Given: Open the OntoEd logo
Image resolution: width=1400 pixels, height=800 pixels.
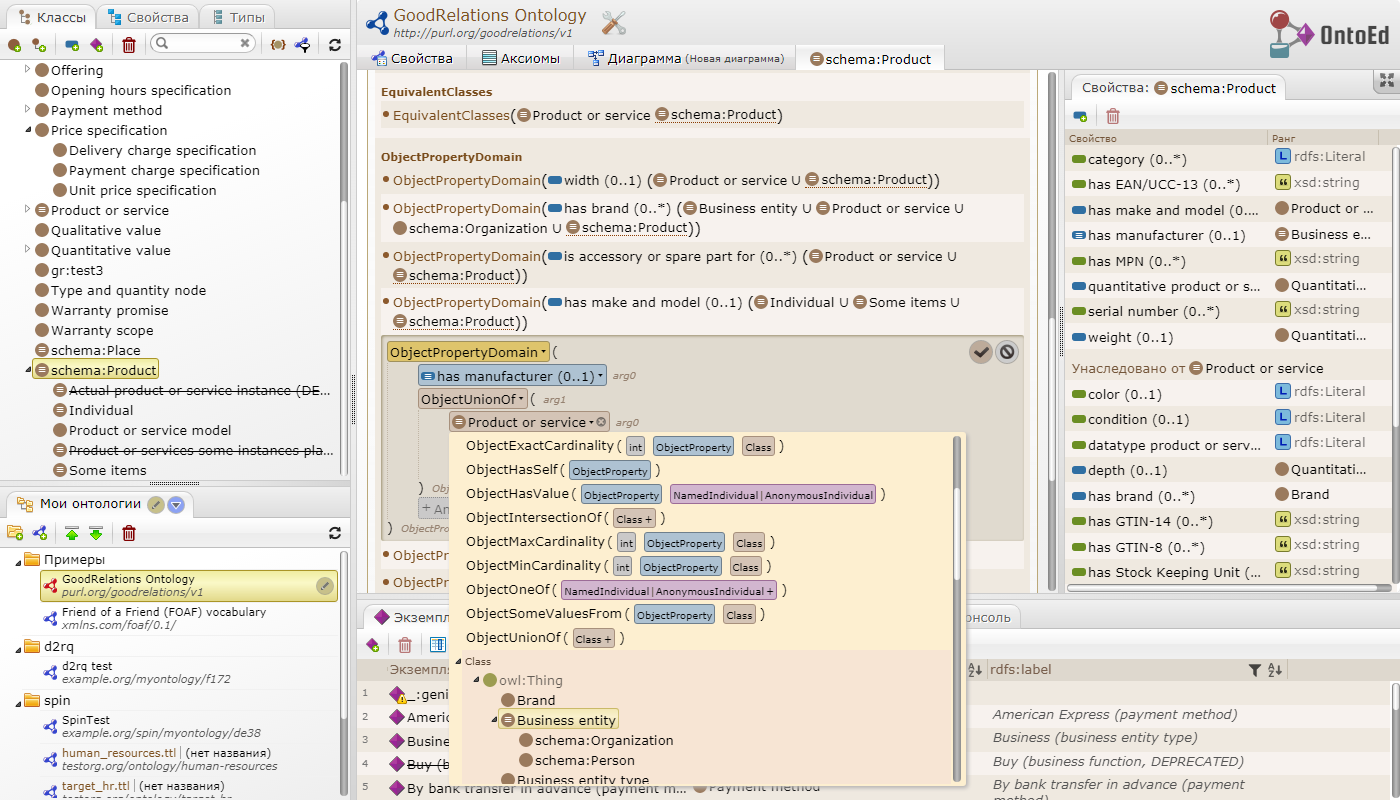Looking at the screenshot, I should click(1329, 32).
